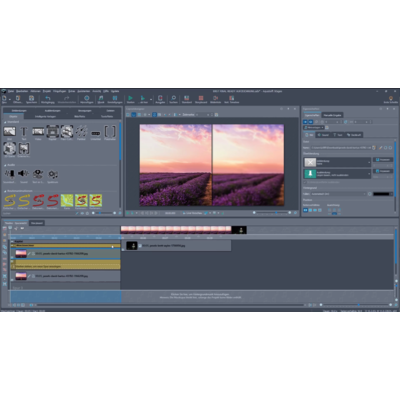Choose the Particle object icon in the toolbox
Viewport: 400px width, 400px height.
[x=81, y=132]
